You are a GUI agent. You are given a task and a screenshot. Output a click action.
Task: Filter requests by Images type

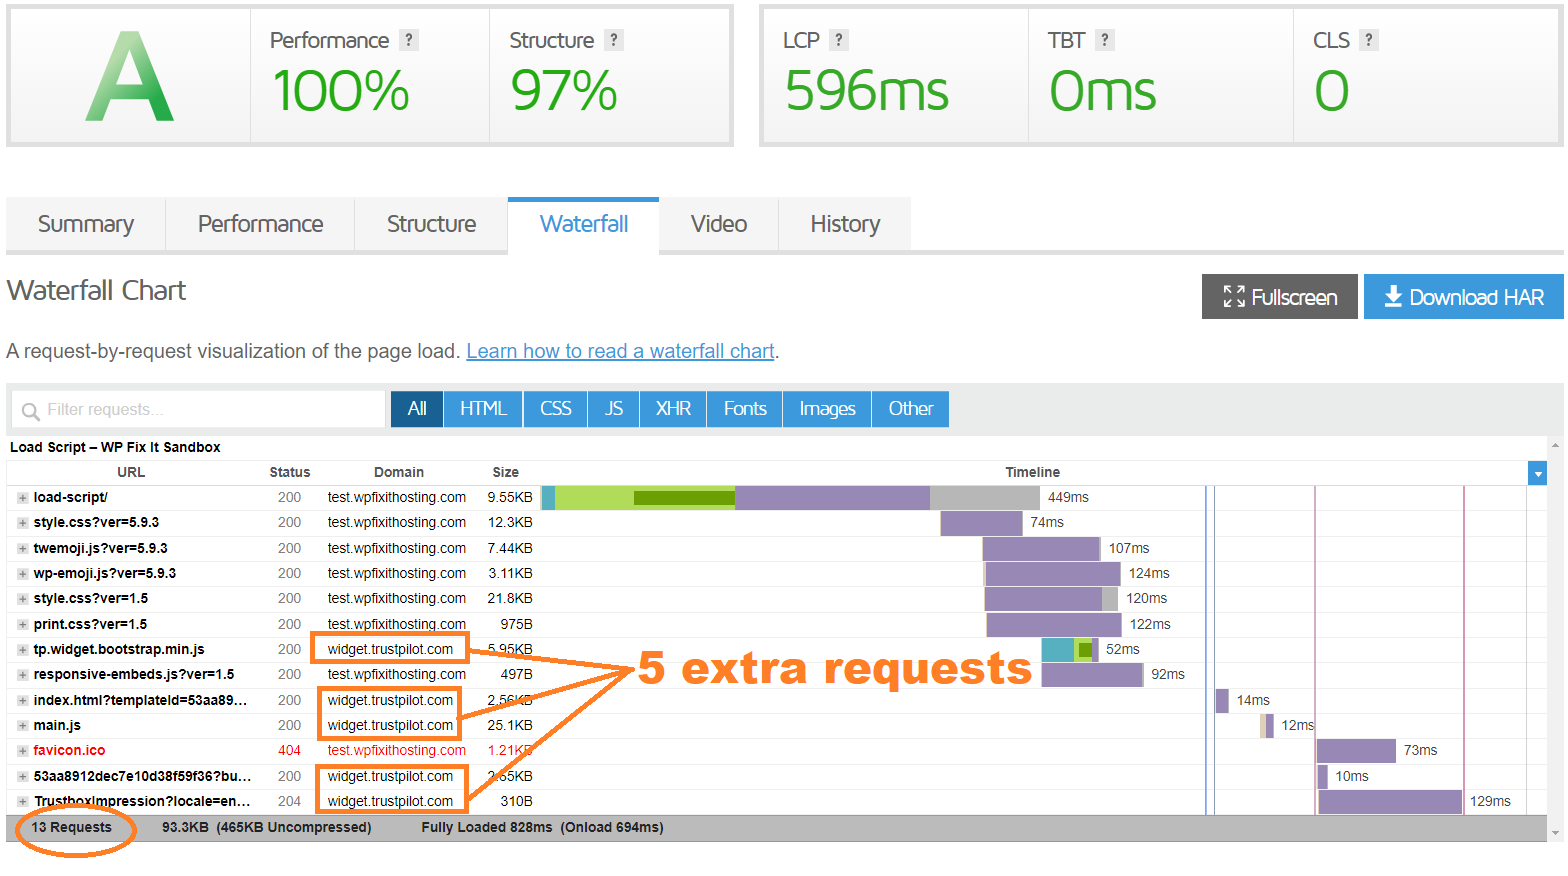827,409
